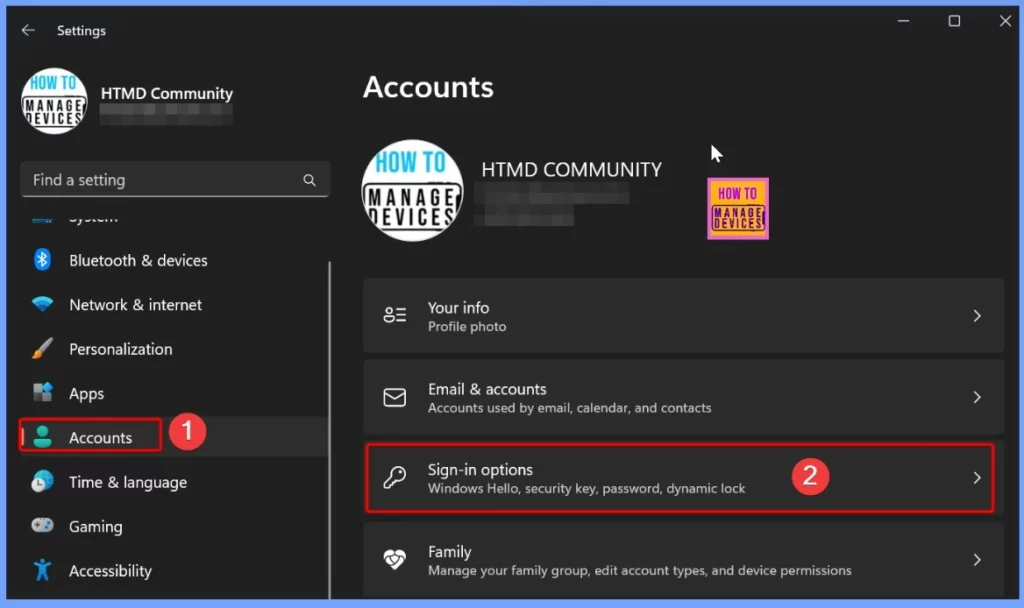
Task: Click the pink How To Manage Devices logo
Action: pos(738,209)
